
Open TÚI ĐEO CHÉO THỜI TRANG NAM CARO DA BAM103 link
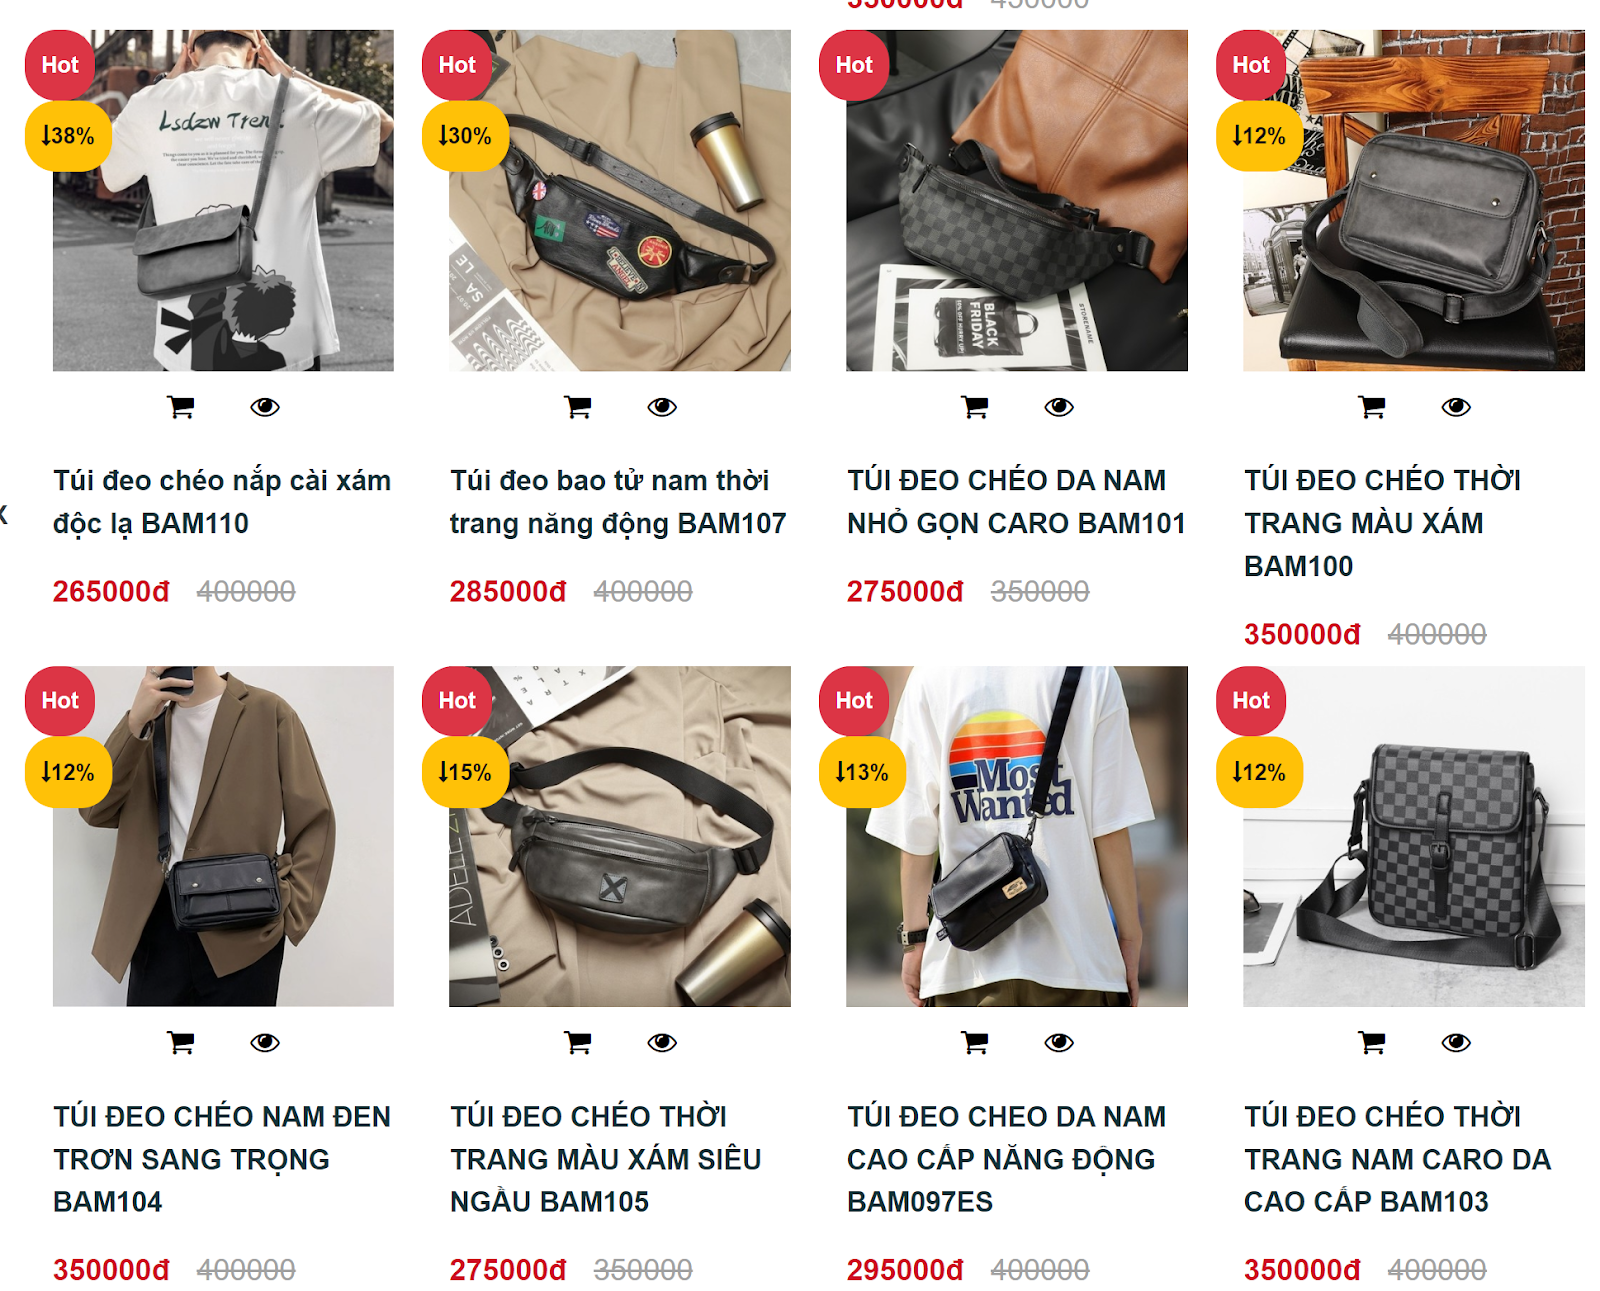(1397, 1159)
